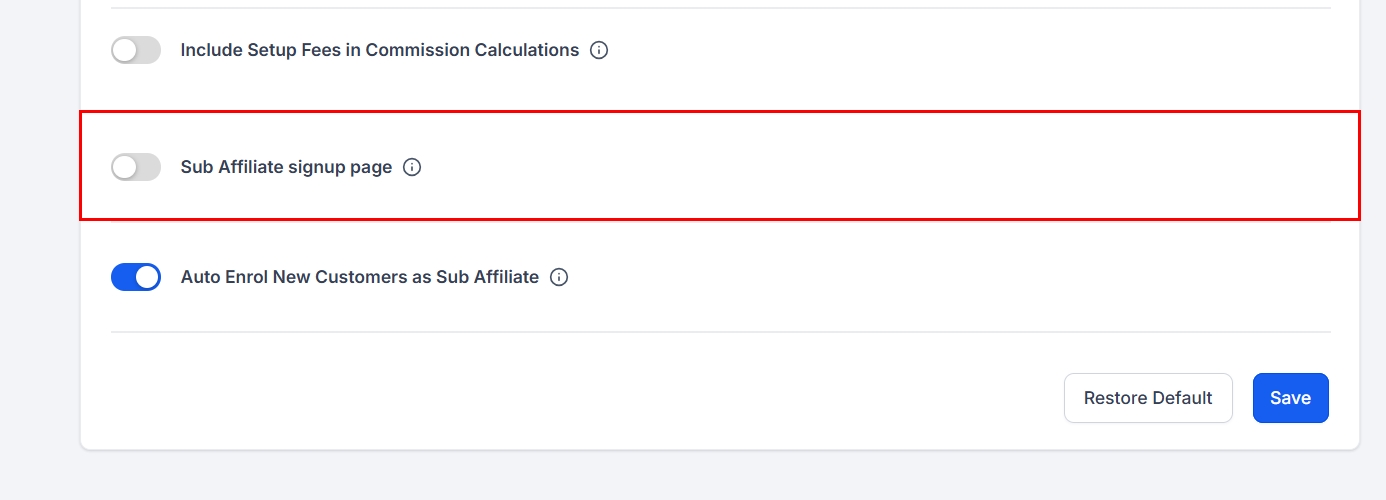
Task: Turn on Sub Affiliate signup page toggle
Action: tap(136, 167)
